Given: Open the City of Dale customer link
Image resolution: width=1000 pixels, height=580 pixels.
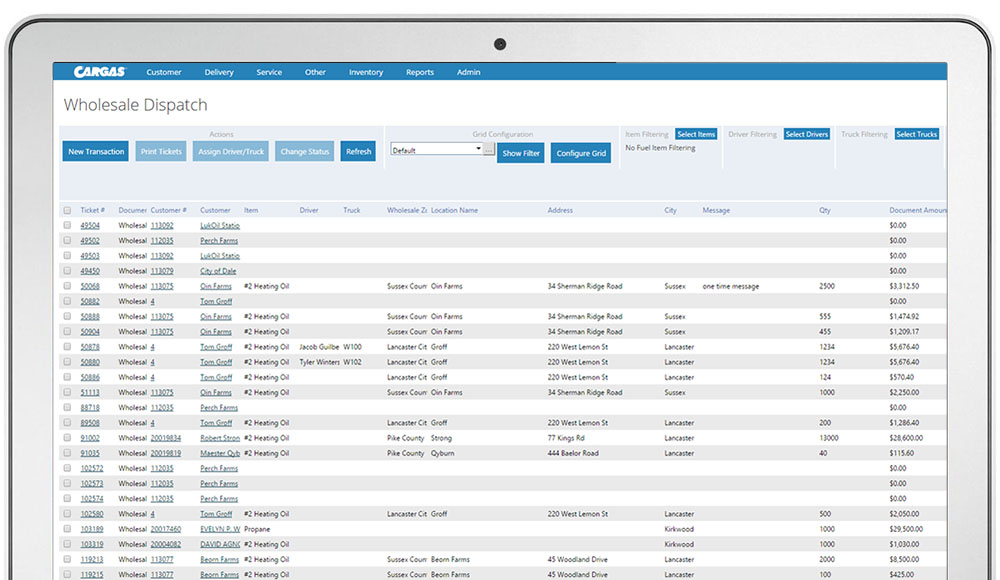Looking at the screenshot, I should tap(218, 271).
